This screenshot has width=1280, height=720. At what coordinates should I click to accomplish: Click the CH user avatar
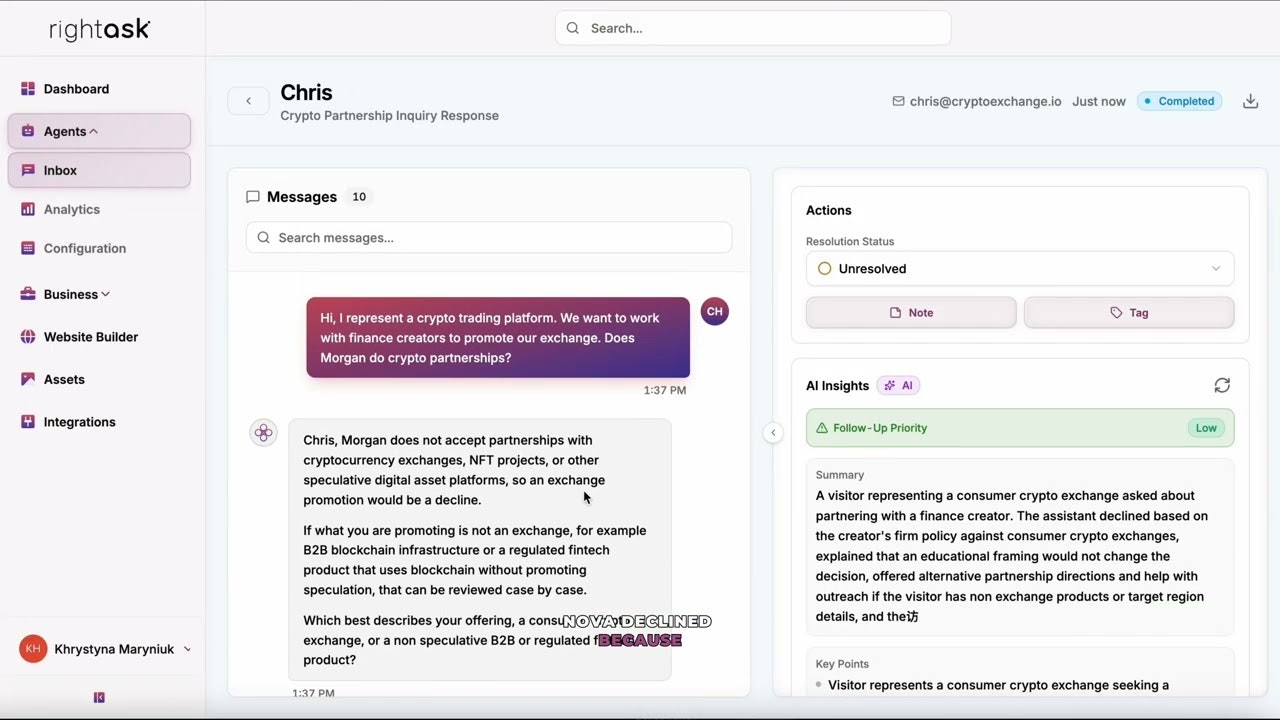[x=714, y=311]
